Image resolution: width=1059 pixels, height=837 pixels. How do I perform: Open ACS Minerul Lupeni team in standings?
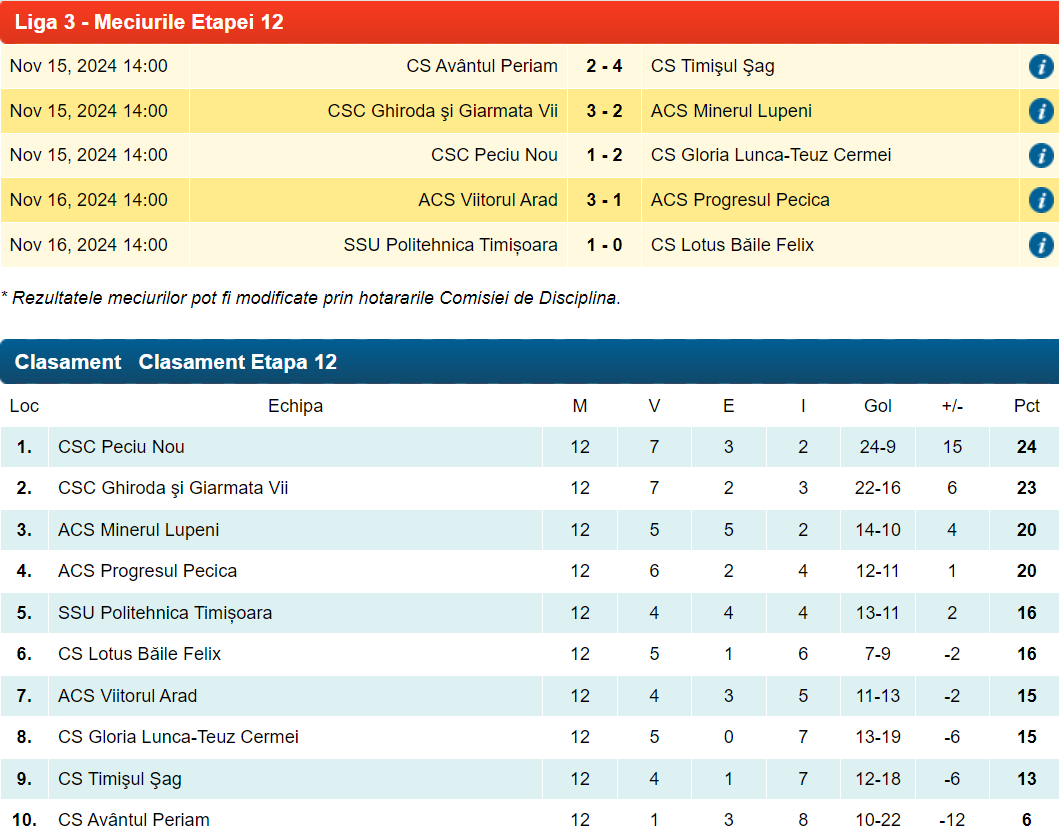pyautogui.click(x=138, y=530)
